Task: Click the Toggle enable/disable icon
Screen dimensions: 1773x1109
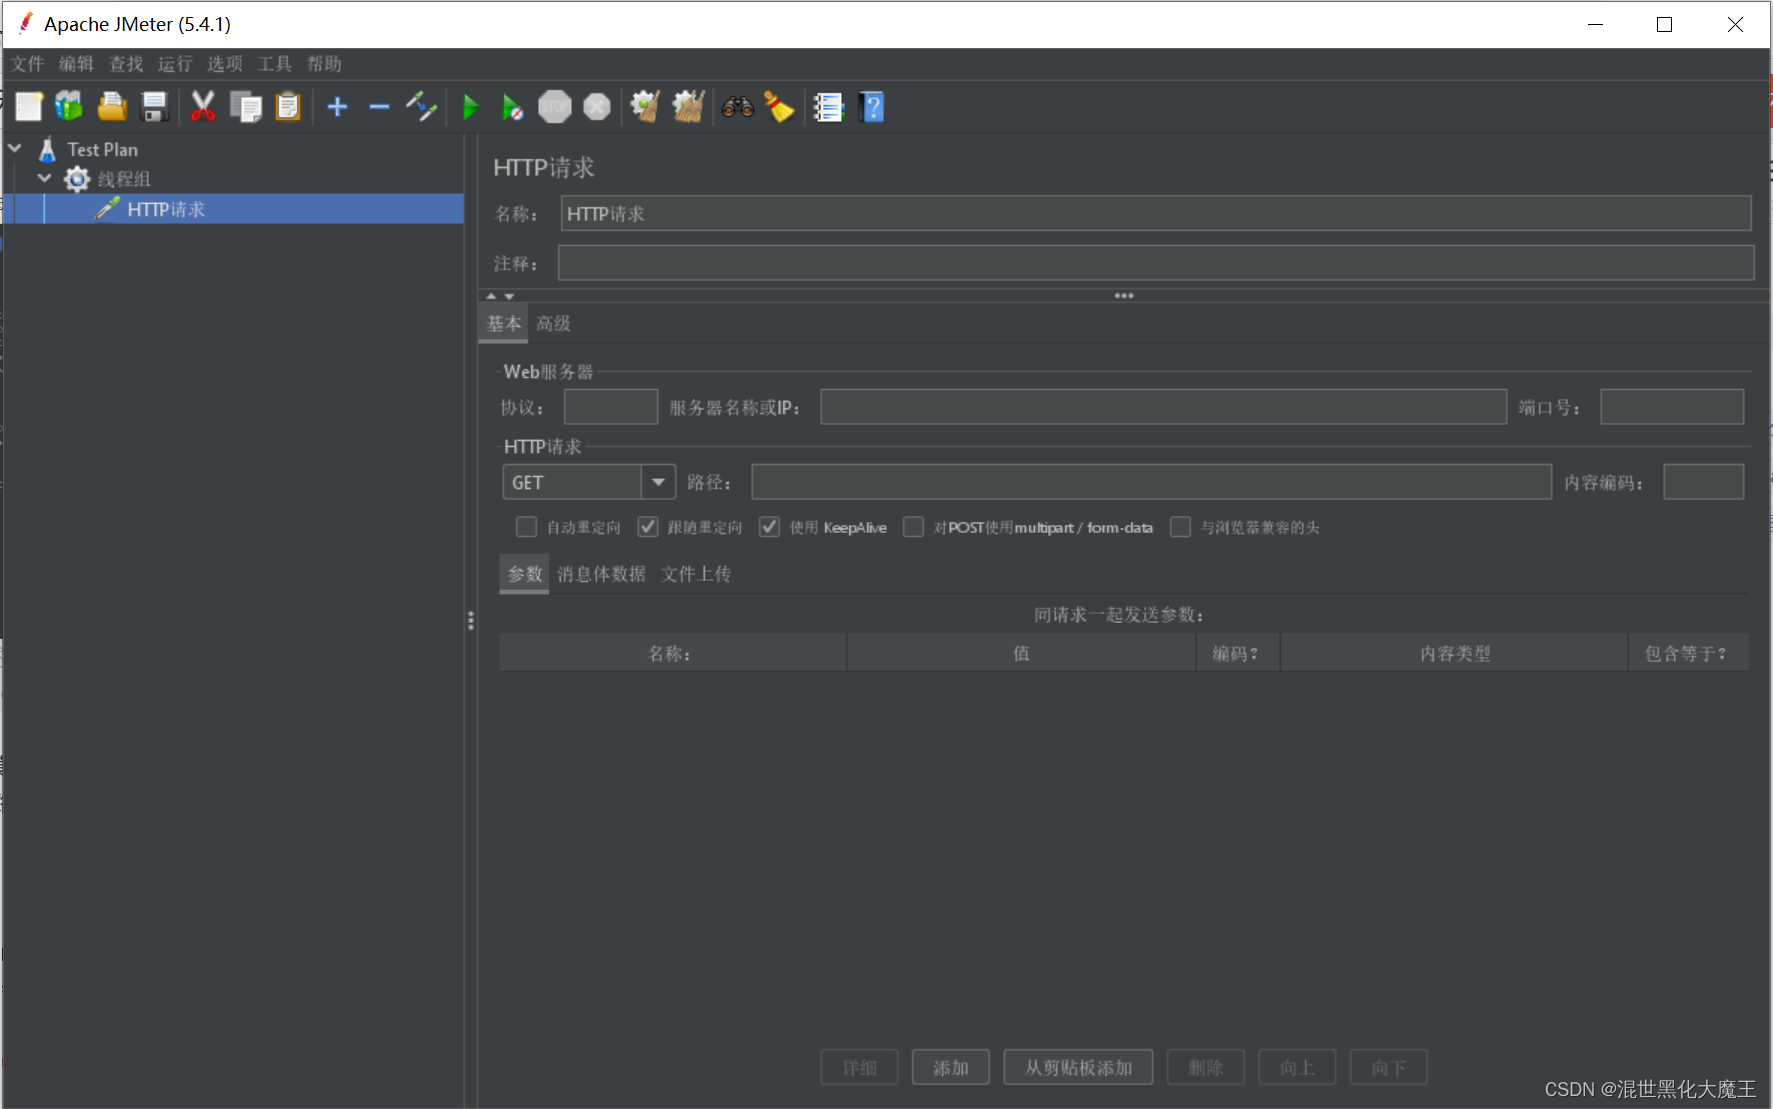Action: (421, 106)
